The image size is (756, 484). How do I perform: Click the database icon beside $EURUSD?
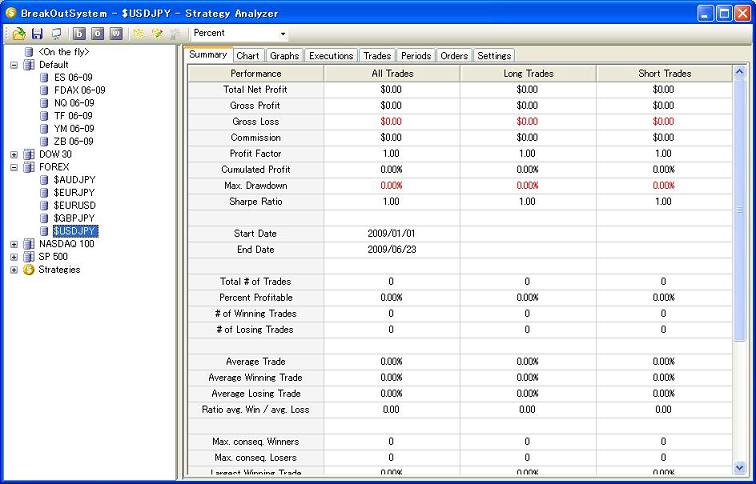(x=44, y=205)
